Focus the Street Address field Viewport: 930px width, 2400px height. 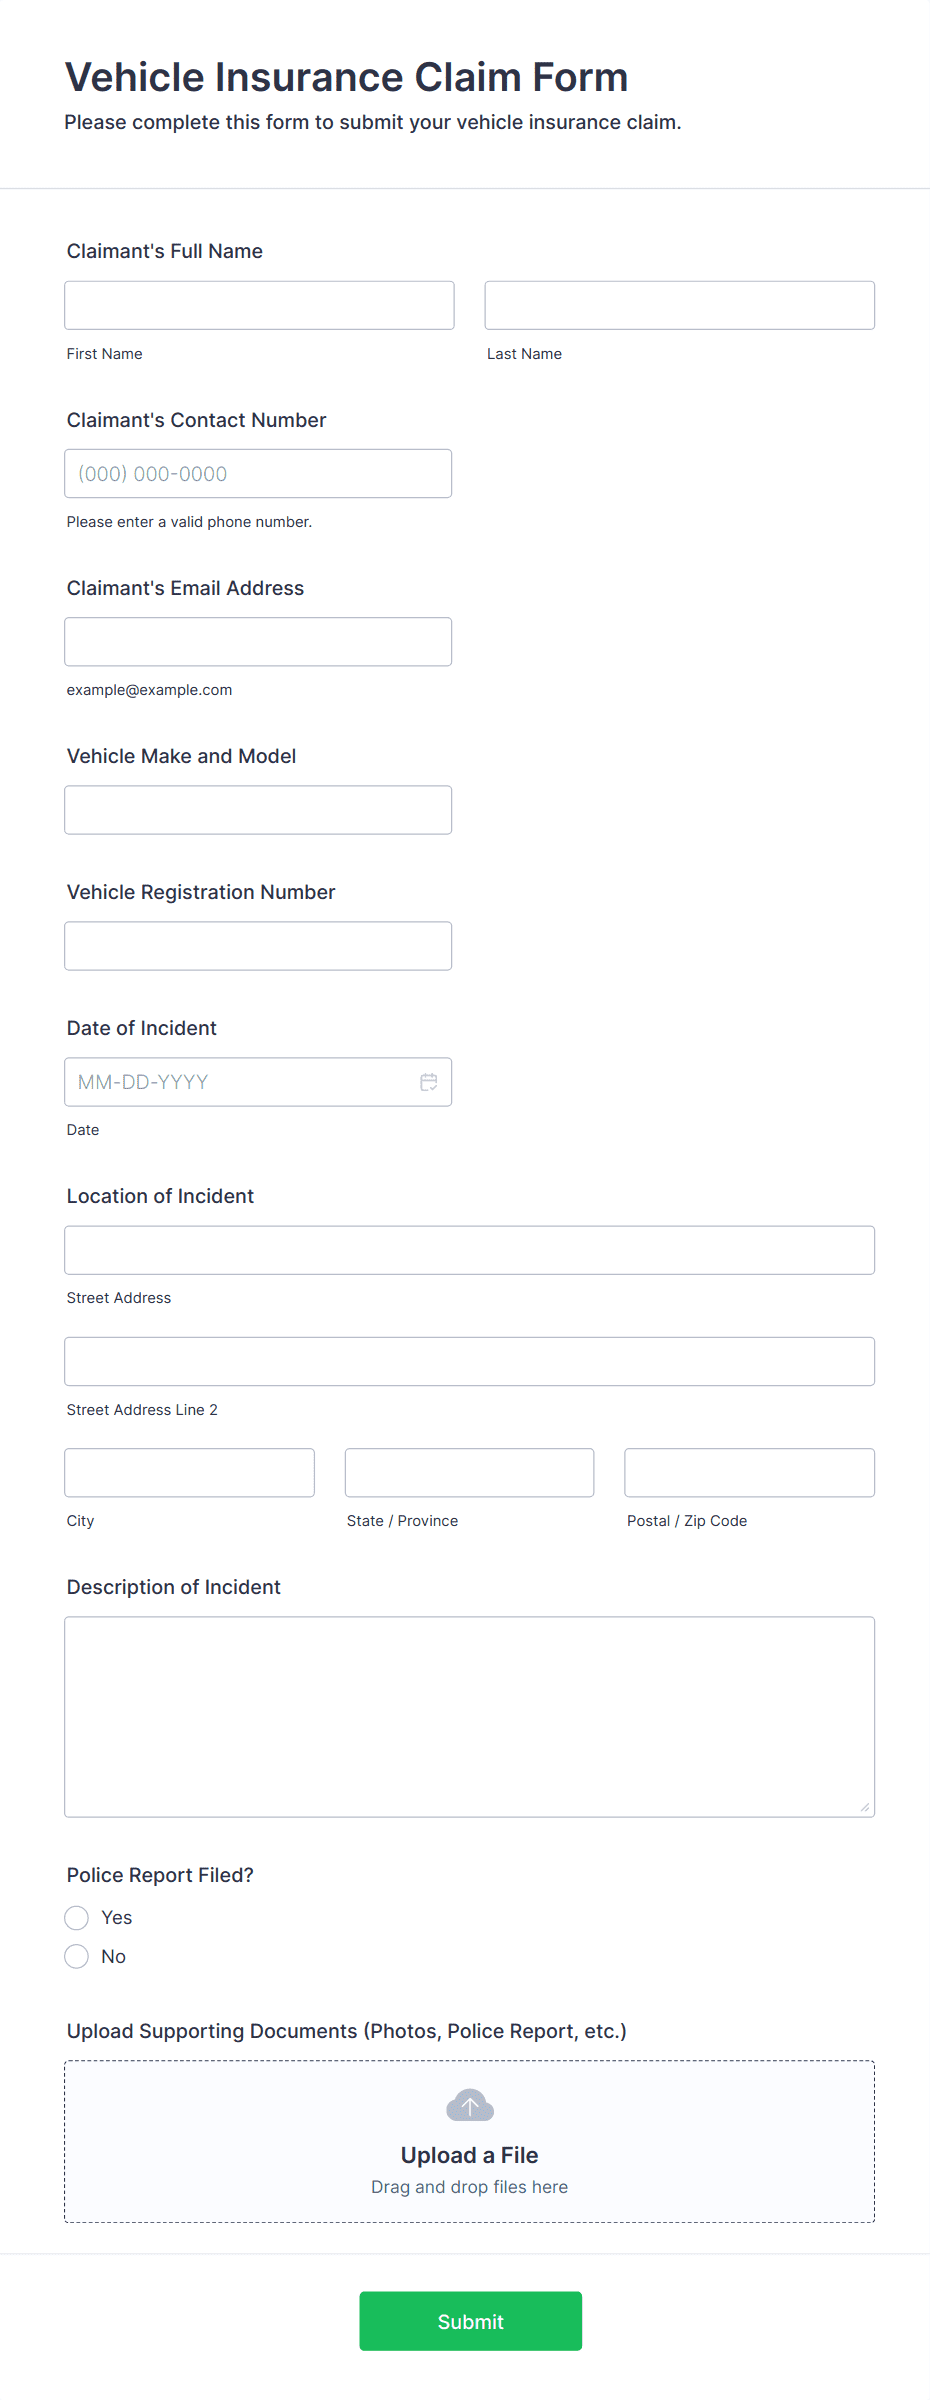tap(469, 1249)
